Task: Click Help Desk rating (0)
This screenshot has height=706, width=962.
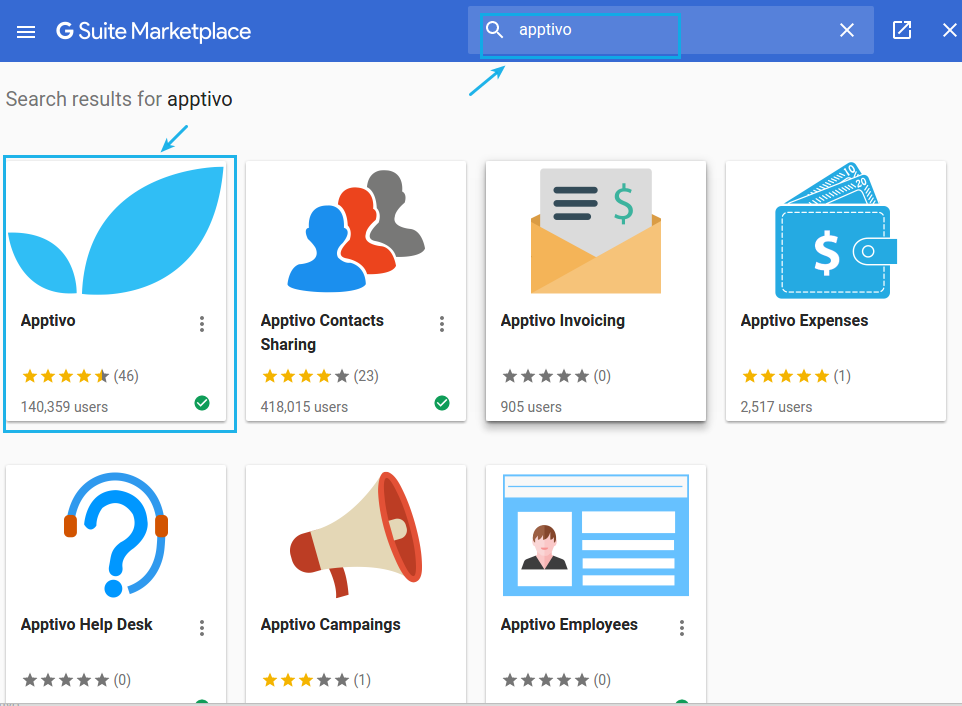Action: coord(77,680)
